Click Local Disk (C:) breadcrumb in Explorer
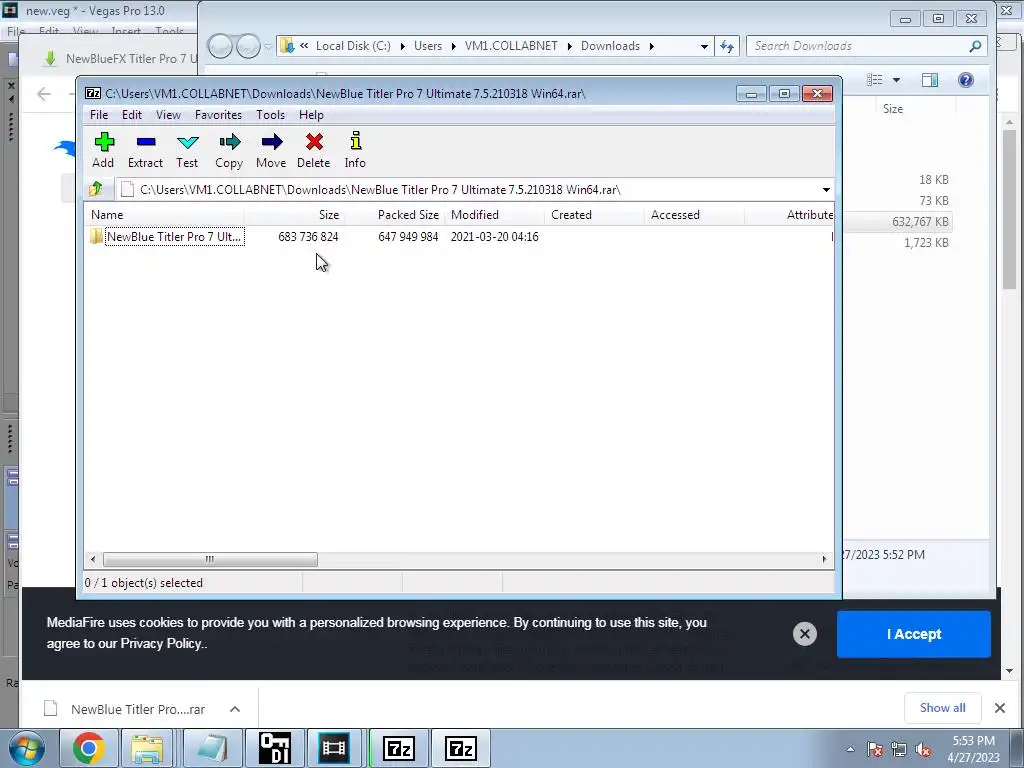This screenshot has width=1024, height=768. pyautogui.click(x=353, y=46)
